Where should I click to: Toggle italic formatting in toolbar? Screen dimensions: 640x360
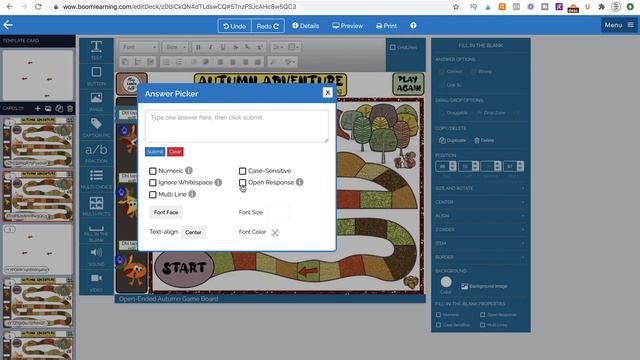click(x=211, y=47)
